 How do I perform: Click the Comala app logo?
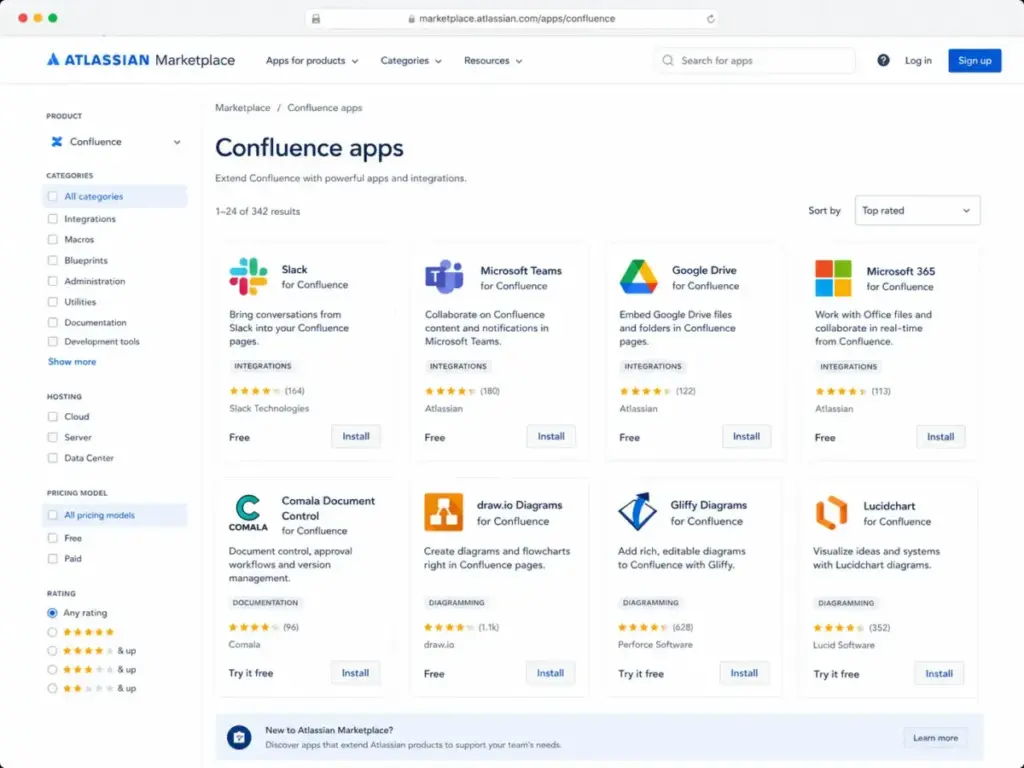pos(248,513)
